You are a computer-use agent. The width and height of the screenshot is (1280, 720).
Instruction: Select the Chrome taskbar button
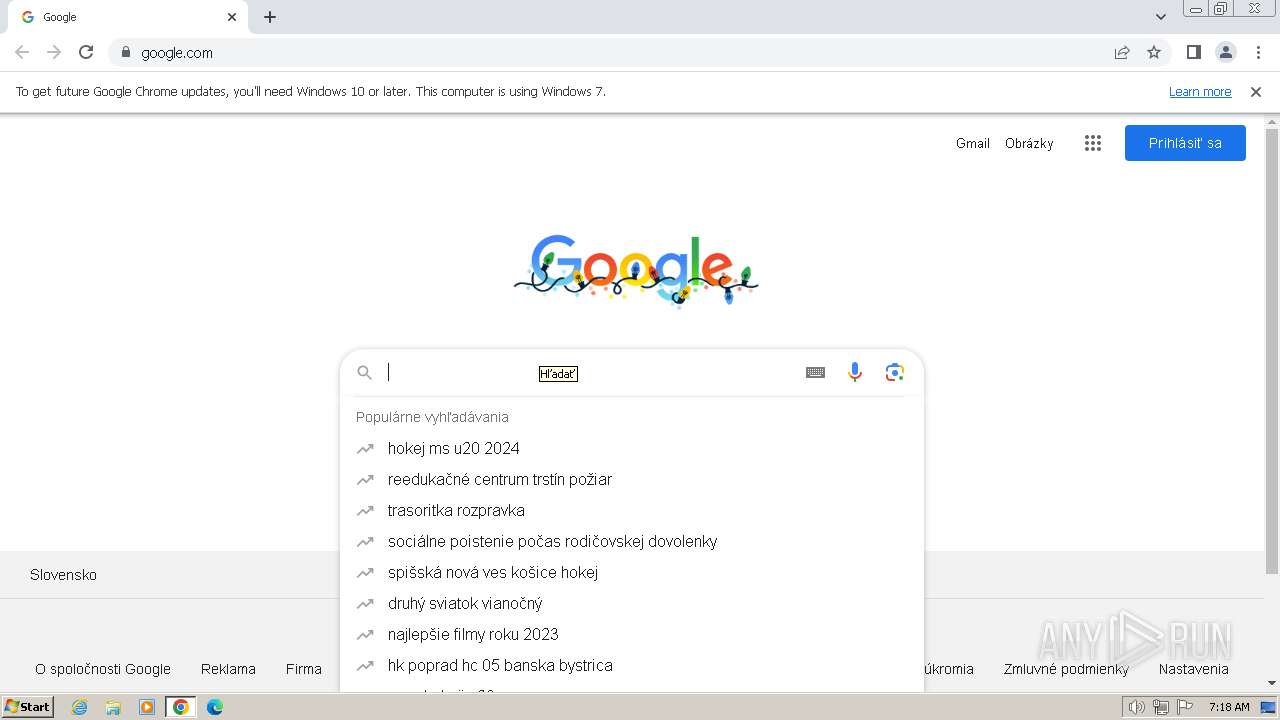pos(181,707)
